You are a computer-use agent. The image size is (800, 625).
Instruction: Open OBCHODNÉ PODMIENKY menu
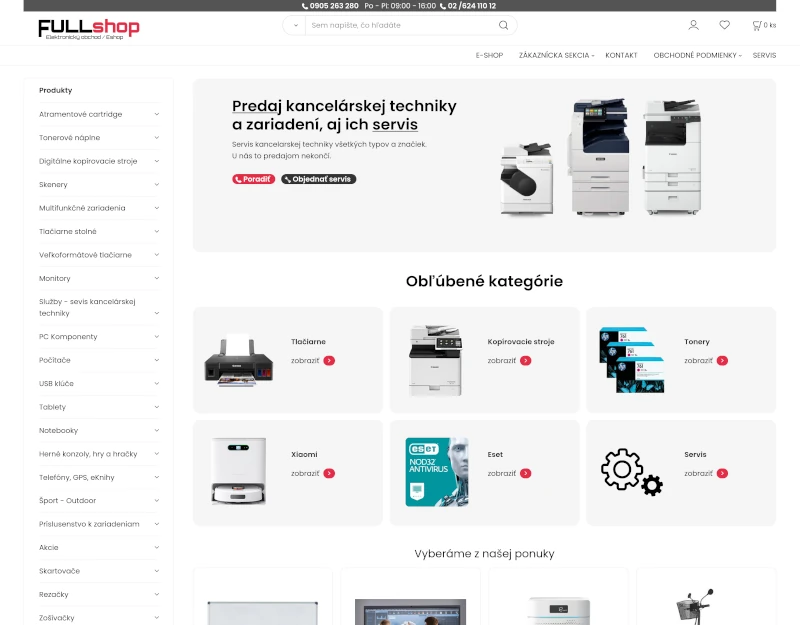[x=697, y=55]
